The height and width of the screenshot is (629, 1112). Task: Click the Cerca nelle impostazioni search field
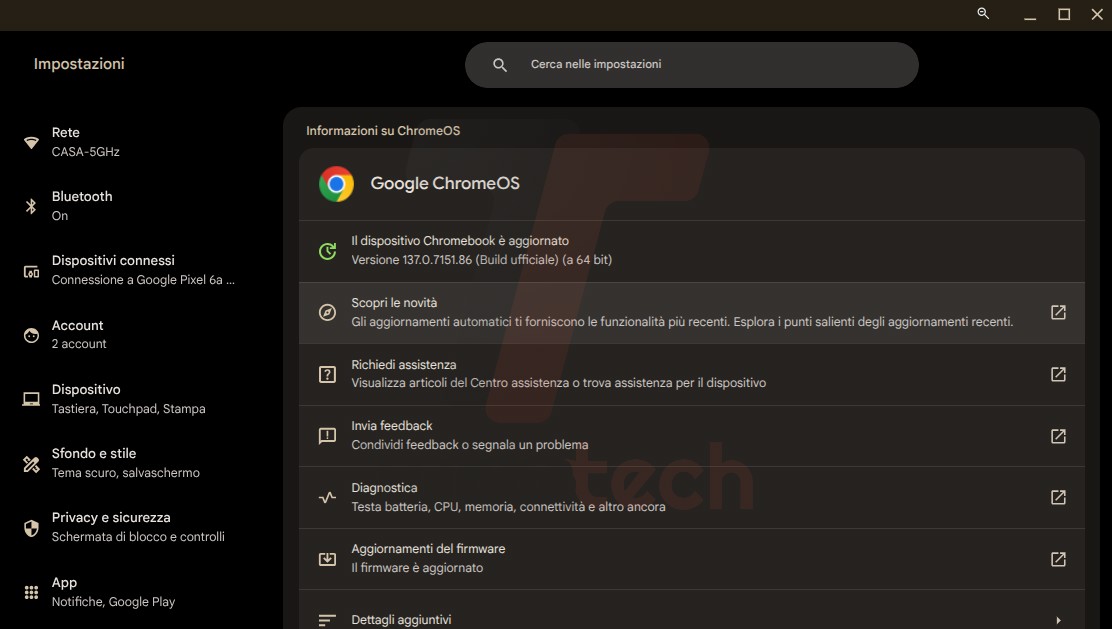690,64
